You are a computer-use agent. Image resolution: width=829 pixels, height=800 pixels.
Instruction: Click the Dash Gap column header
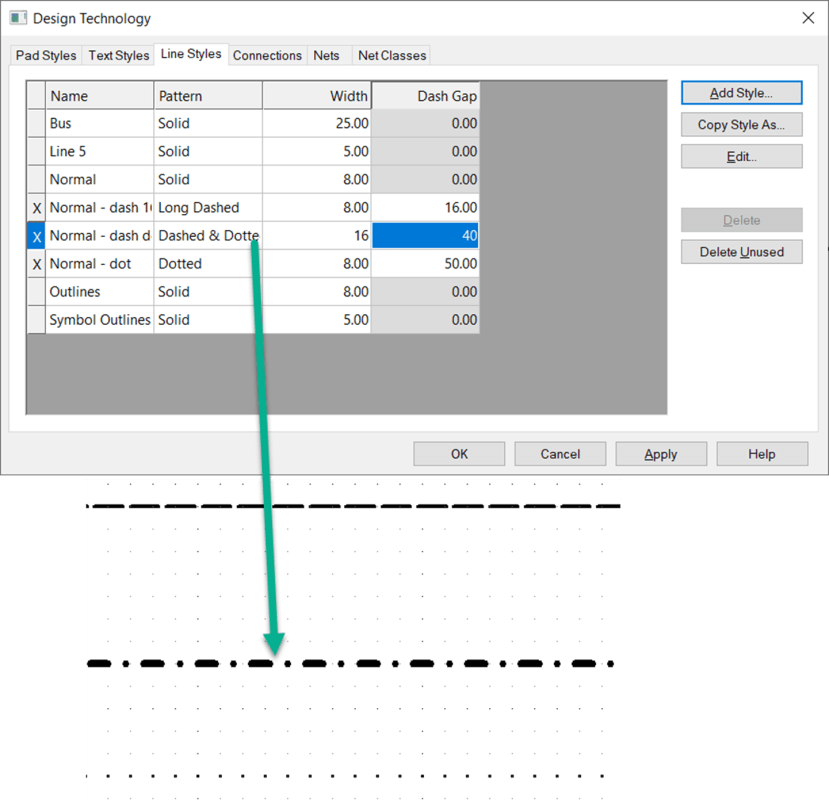click(x=426, y=96)
